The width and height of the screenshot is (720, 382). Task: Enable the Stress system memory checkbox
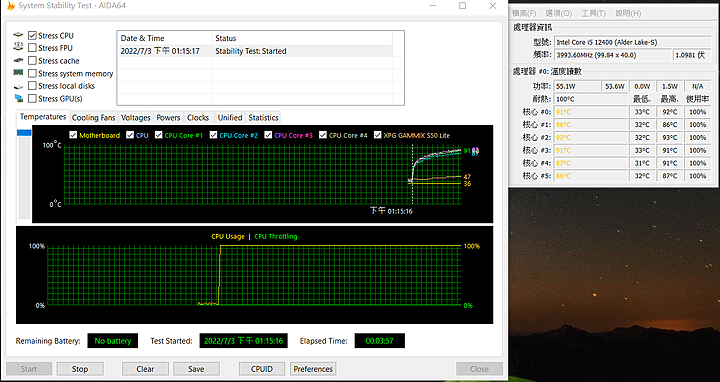[x=32, y=73]
